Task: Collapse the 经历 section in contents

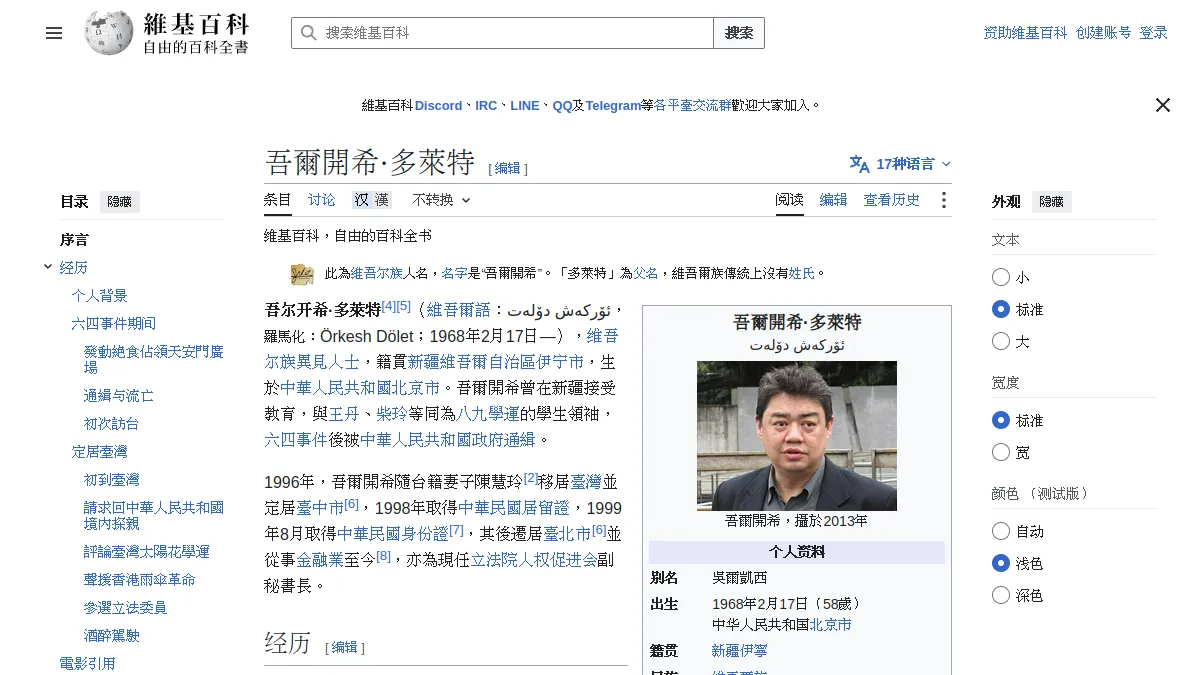Action: coord(48,267)
